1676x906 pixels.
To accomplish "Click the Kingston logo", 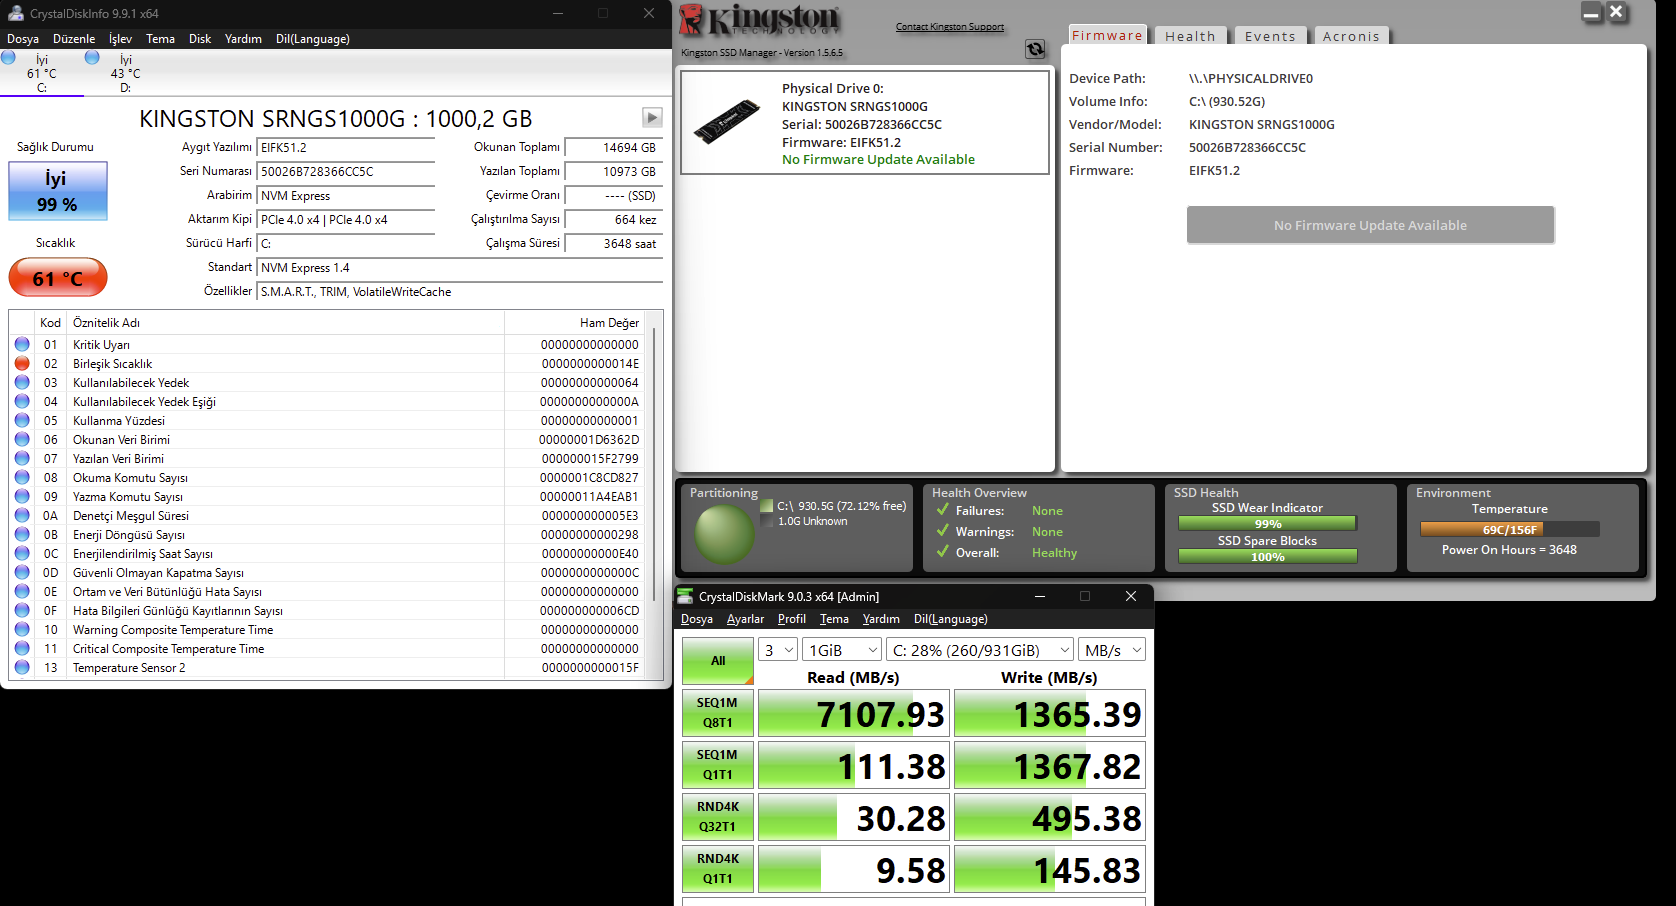I will [x=760, y=20].
